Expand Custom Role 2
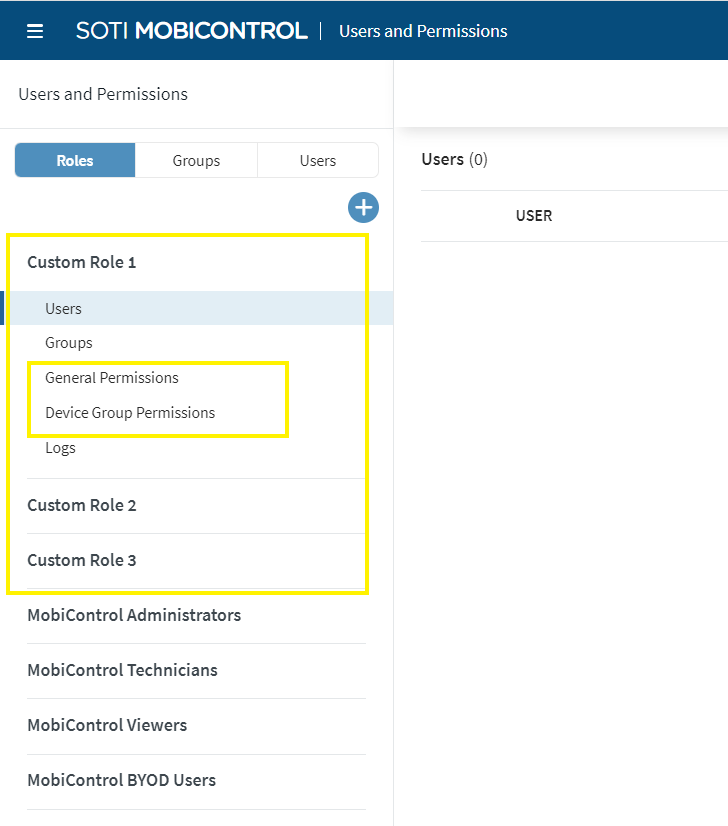 82,505
